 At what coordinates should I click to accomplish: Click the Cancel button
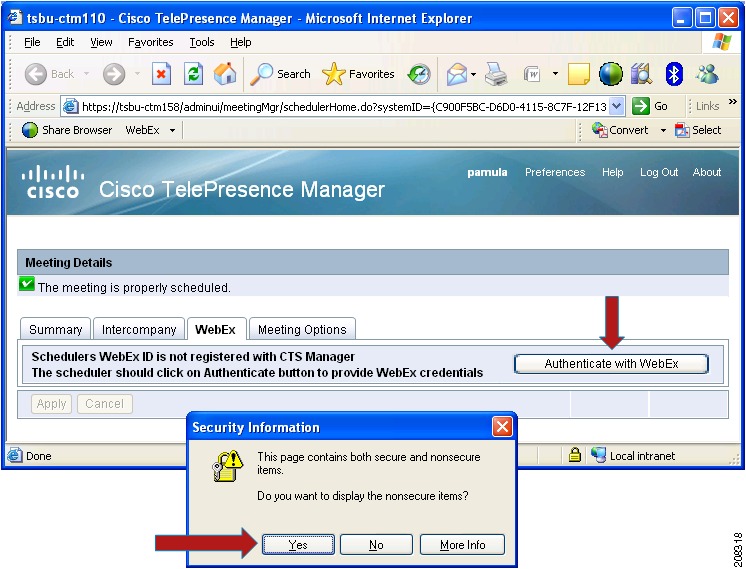105,404
